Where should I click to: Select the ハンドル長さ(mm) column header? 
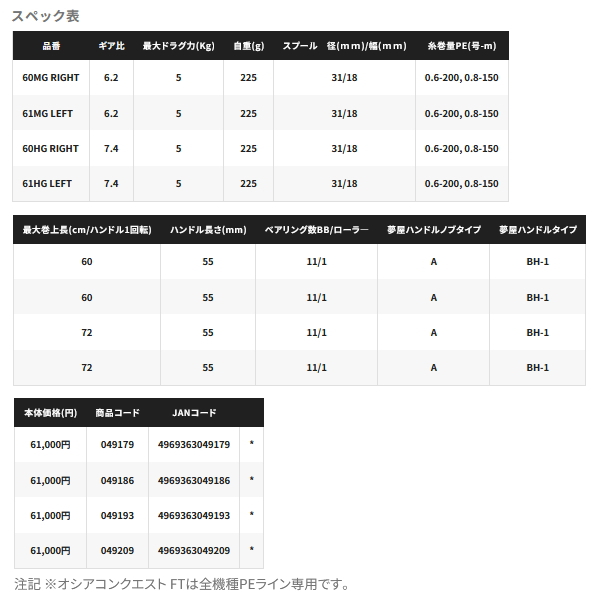(208, 230)
